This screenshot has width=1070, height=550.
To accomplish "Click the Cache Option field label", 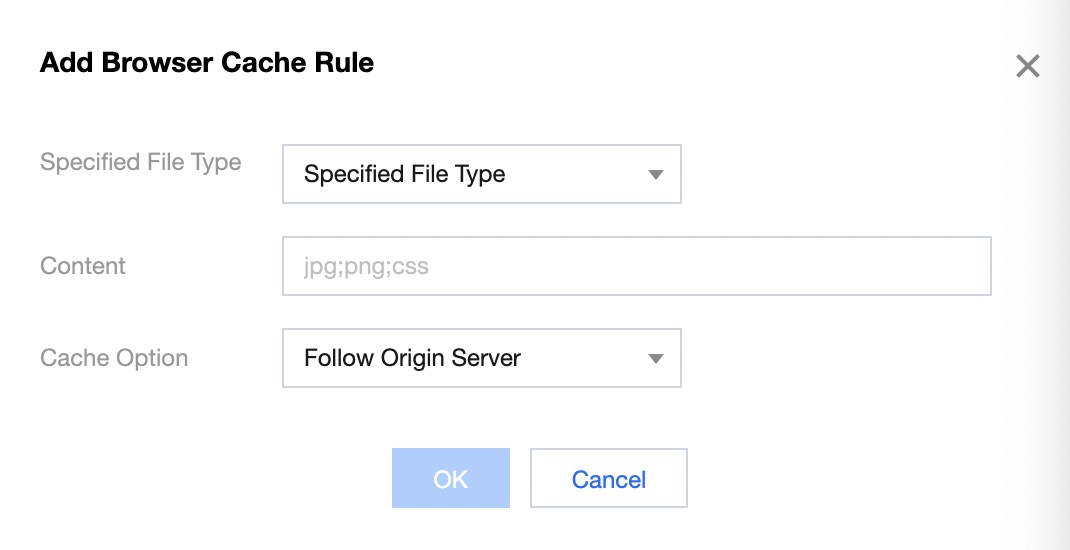I will [x=114, y=358].
